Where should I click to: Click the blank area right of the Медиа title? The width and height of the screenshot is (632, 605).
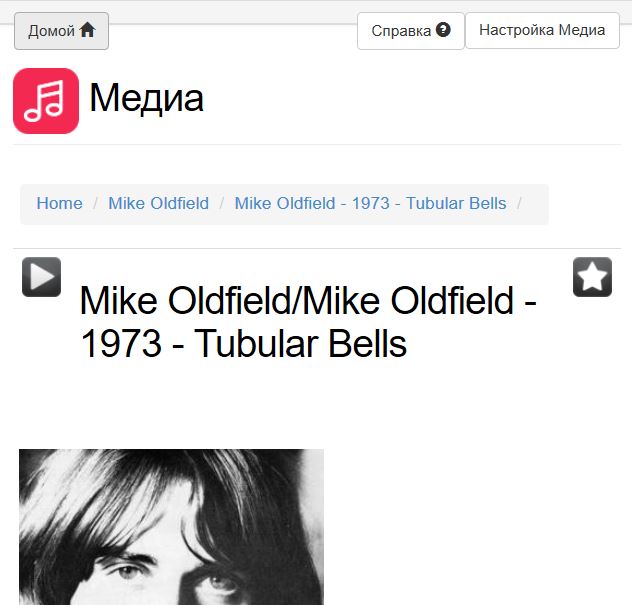(410, 98)
